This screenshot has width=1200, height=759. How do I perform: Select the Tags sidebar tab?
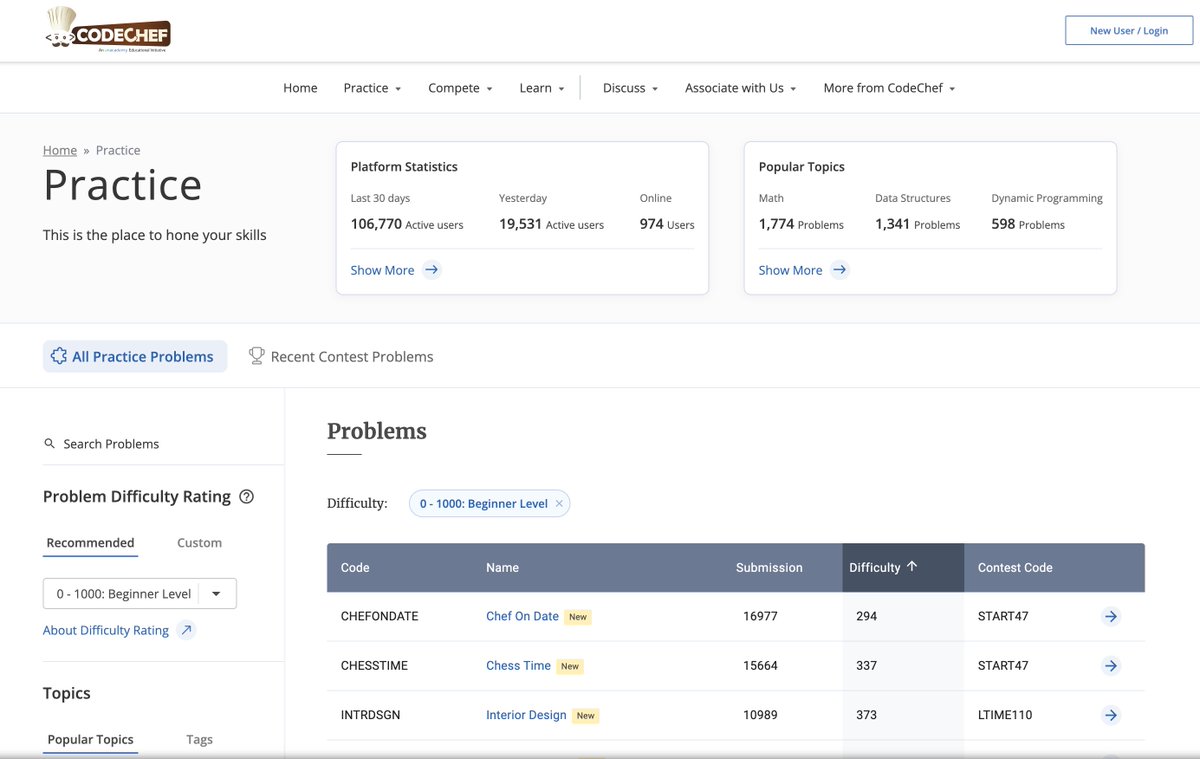[199, 740]
